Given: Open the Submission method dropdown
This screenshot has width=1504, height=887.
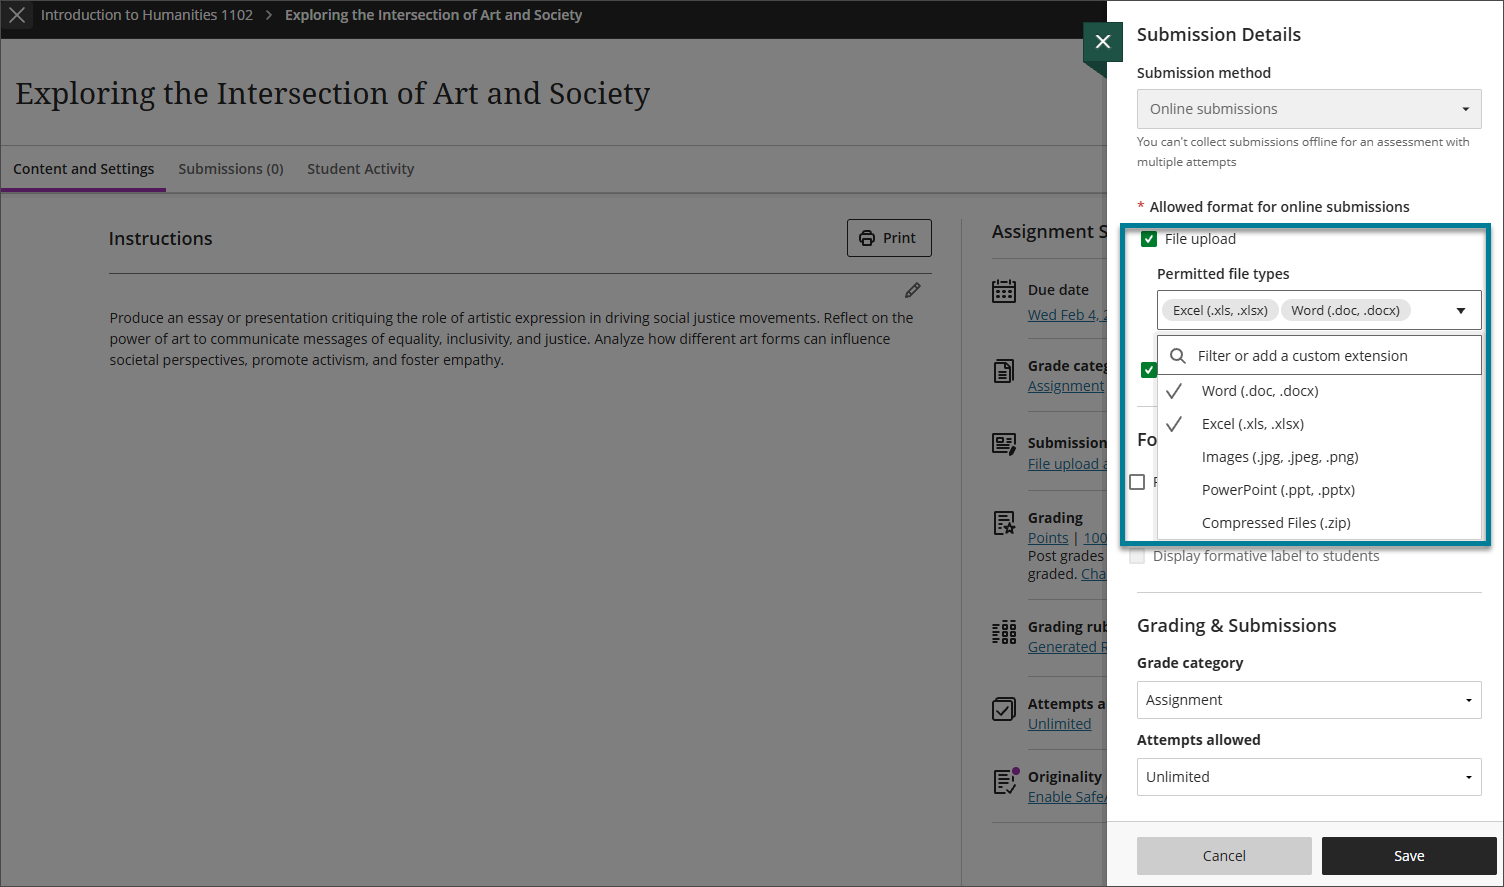Looking at the screenshot, I should point(1309,109).
